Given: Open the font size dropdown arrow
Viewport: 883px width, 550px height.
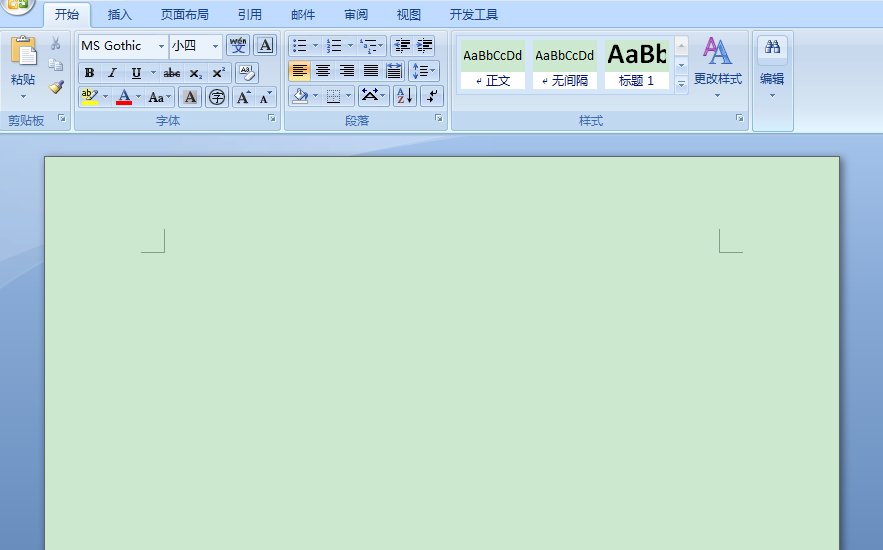Looking at the screenshot, I should [215, 46].
